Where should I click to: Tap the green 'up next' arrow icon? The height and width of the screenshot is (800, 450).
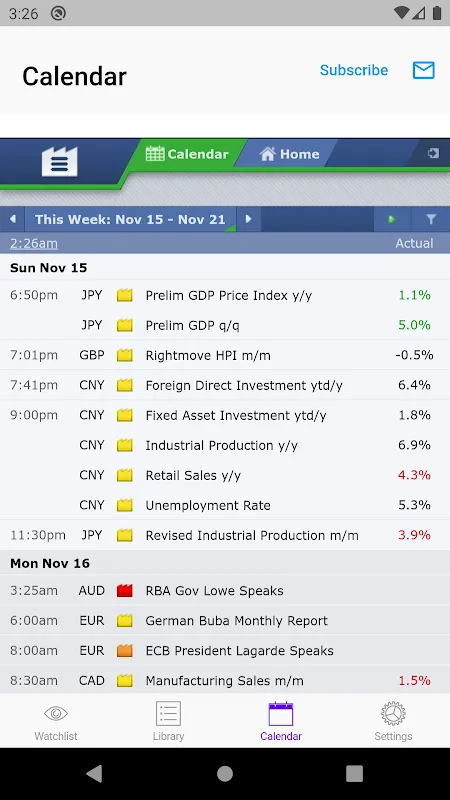392,219
